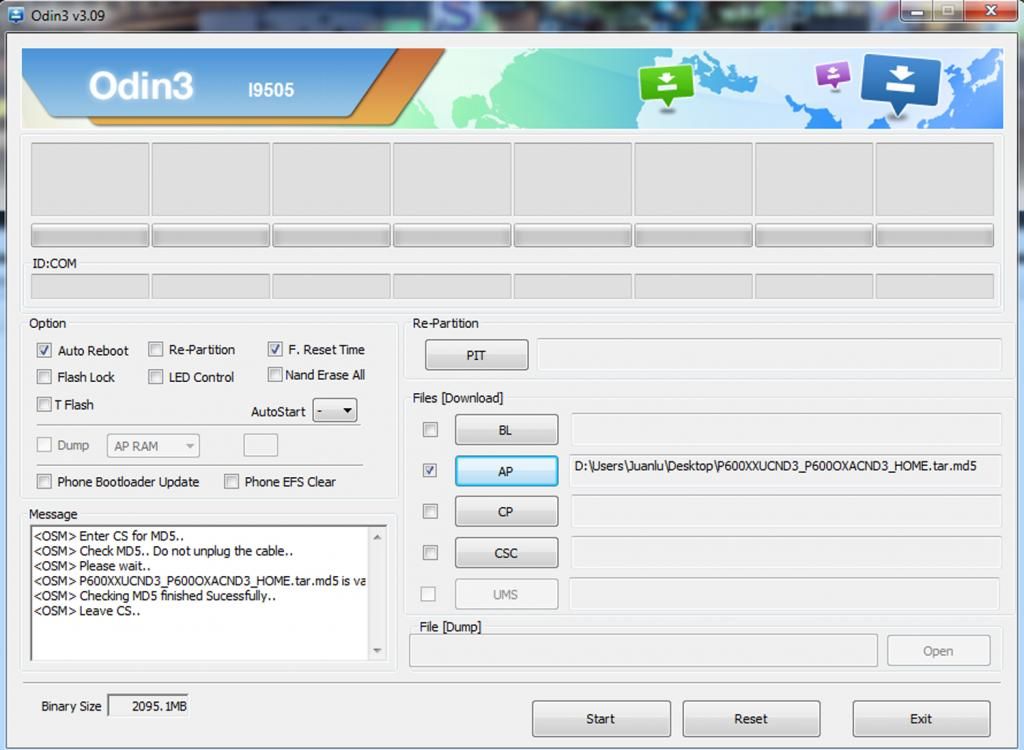Check the box next to BL
The image size is (1024, 750).
(430, 430)
